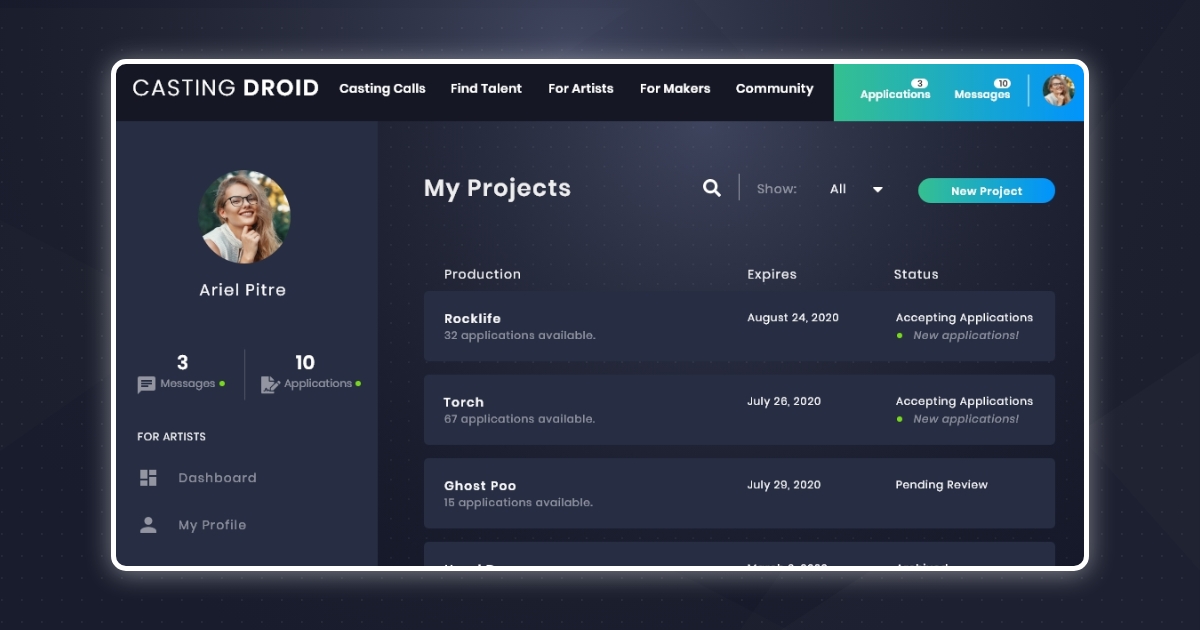The image size is (1200, 630).
Task: Toggle the green new-applications indicator on Rocklife
Action: point(901,335)
